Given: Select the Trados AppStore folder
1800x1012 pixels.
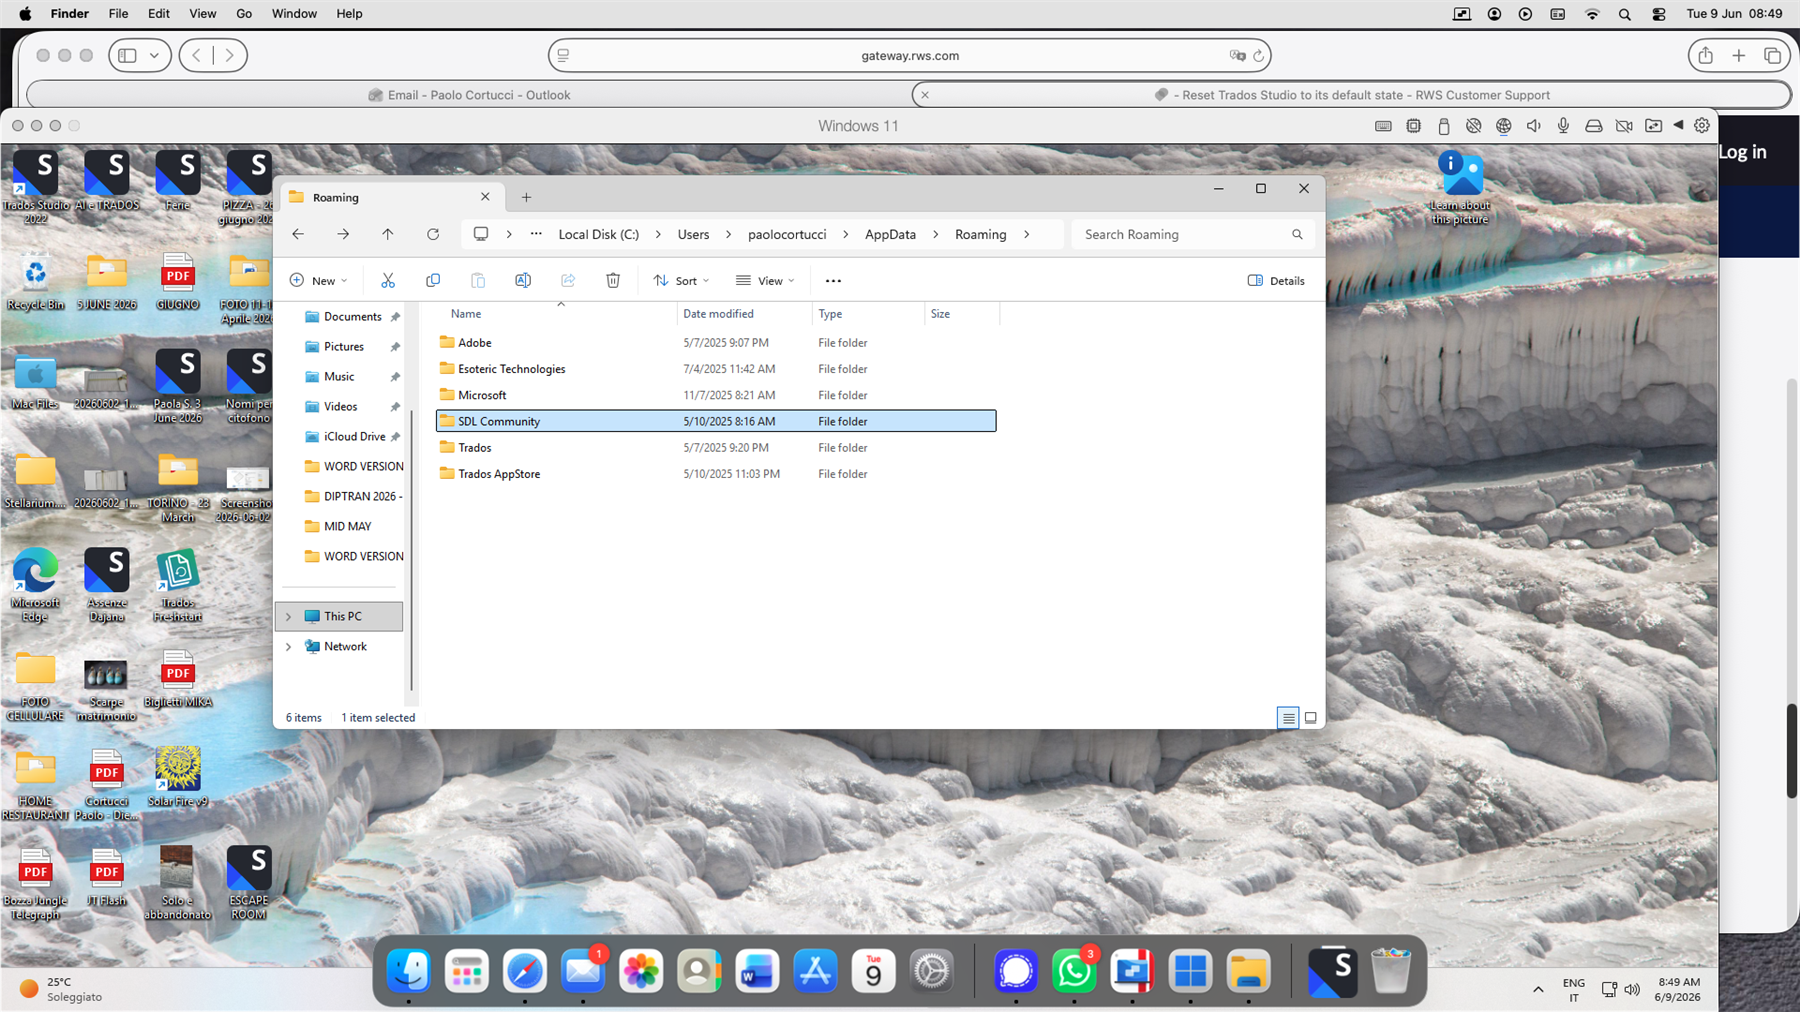Looking at the screenshot, I should [x=716, y=474].
